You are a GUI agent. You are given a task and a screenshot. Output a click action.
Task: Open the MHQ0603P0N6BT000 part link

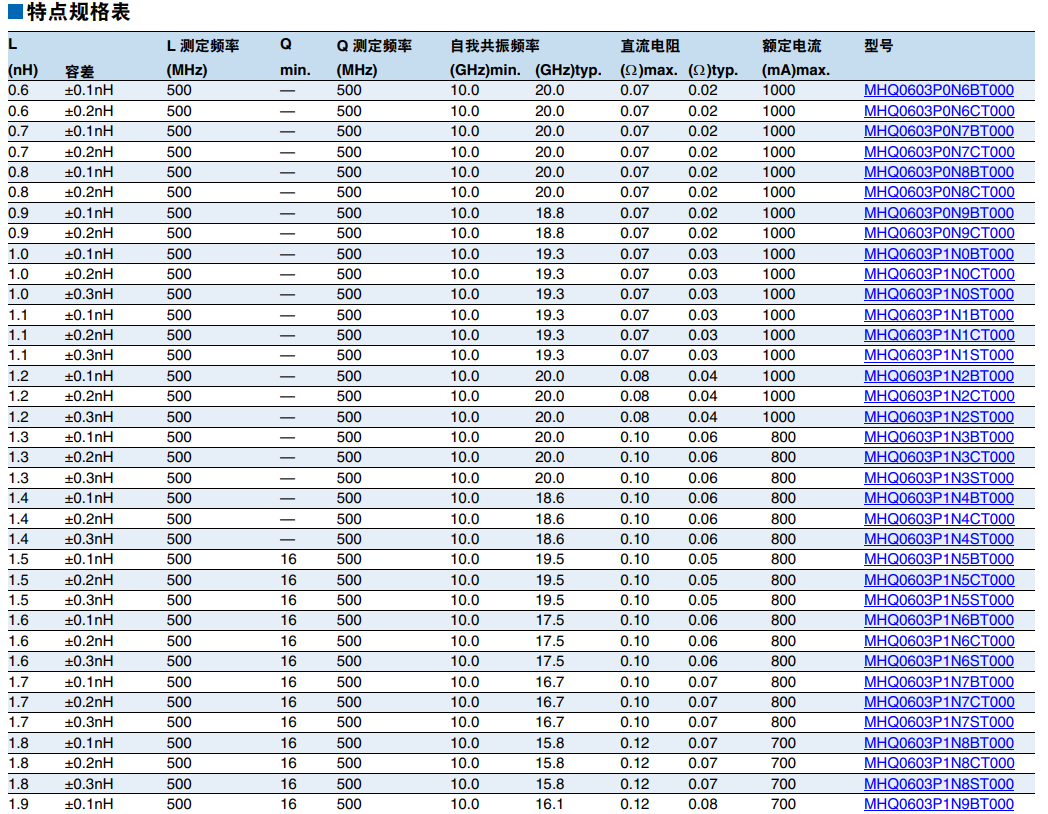[x=939, y=90]
